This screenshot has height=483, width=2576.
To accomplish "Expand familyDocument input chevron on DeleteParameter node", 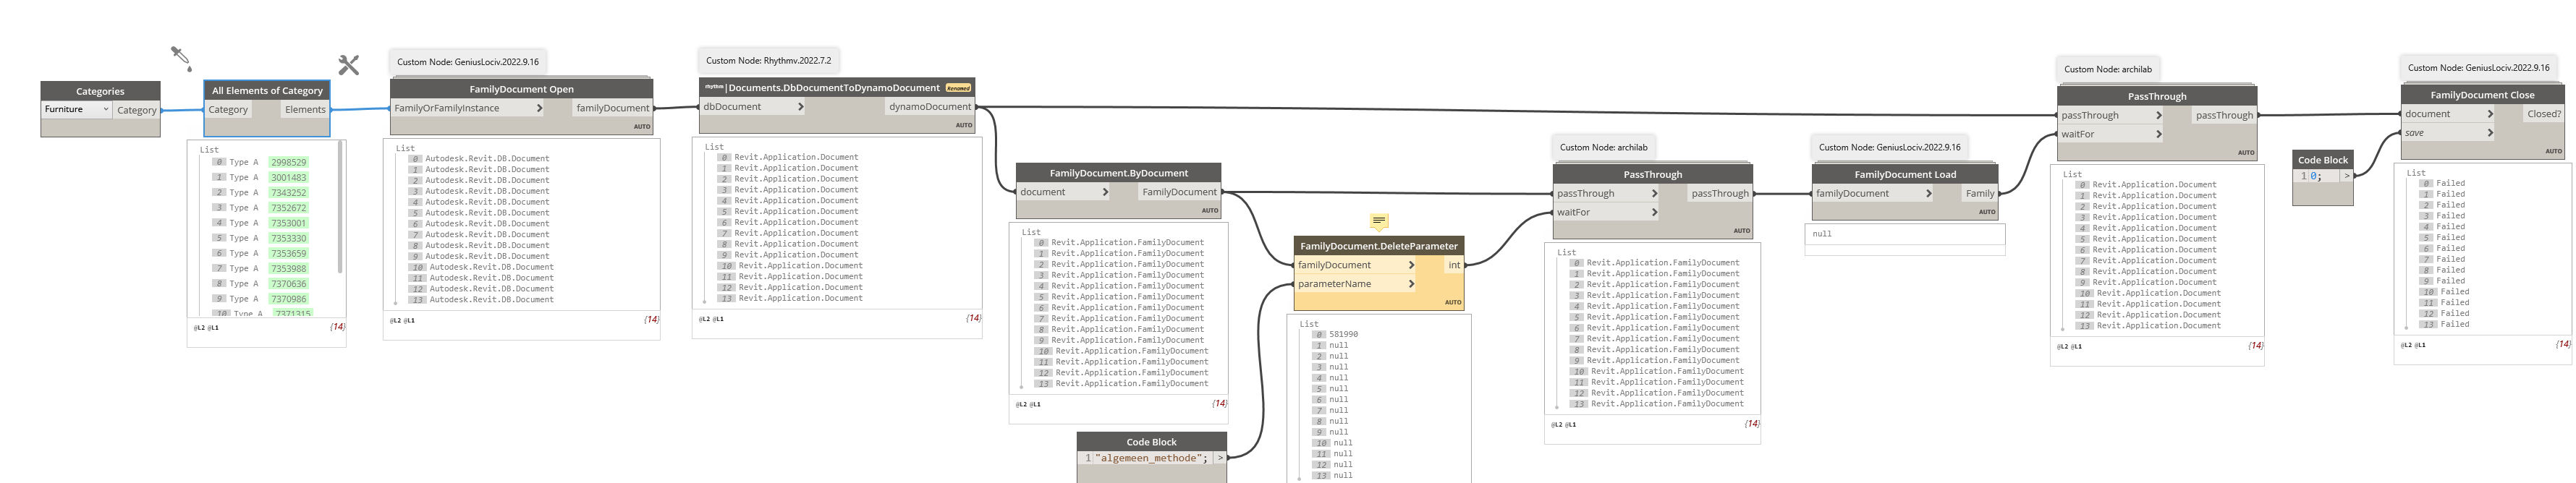I will click(1411, 265).
